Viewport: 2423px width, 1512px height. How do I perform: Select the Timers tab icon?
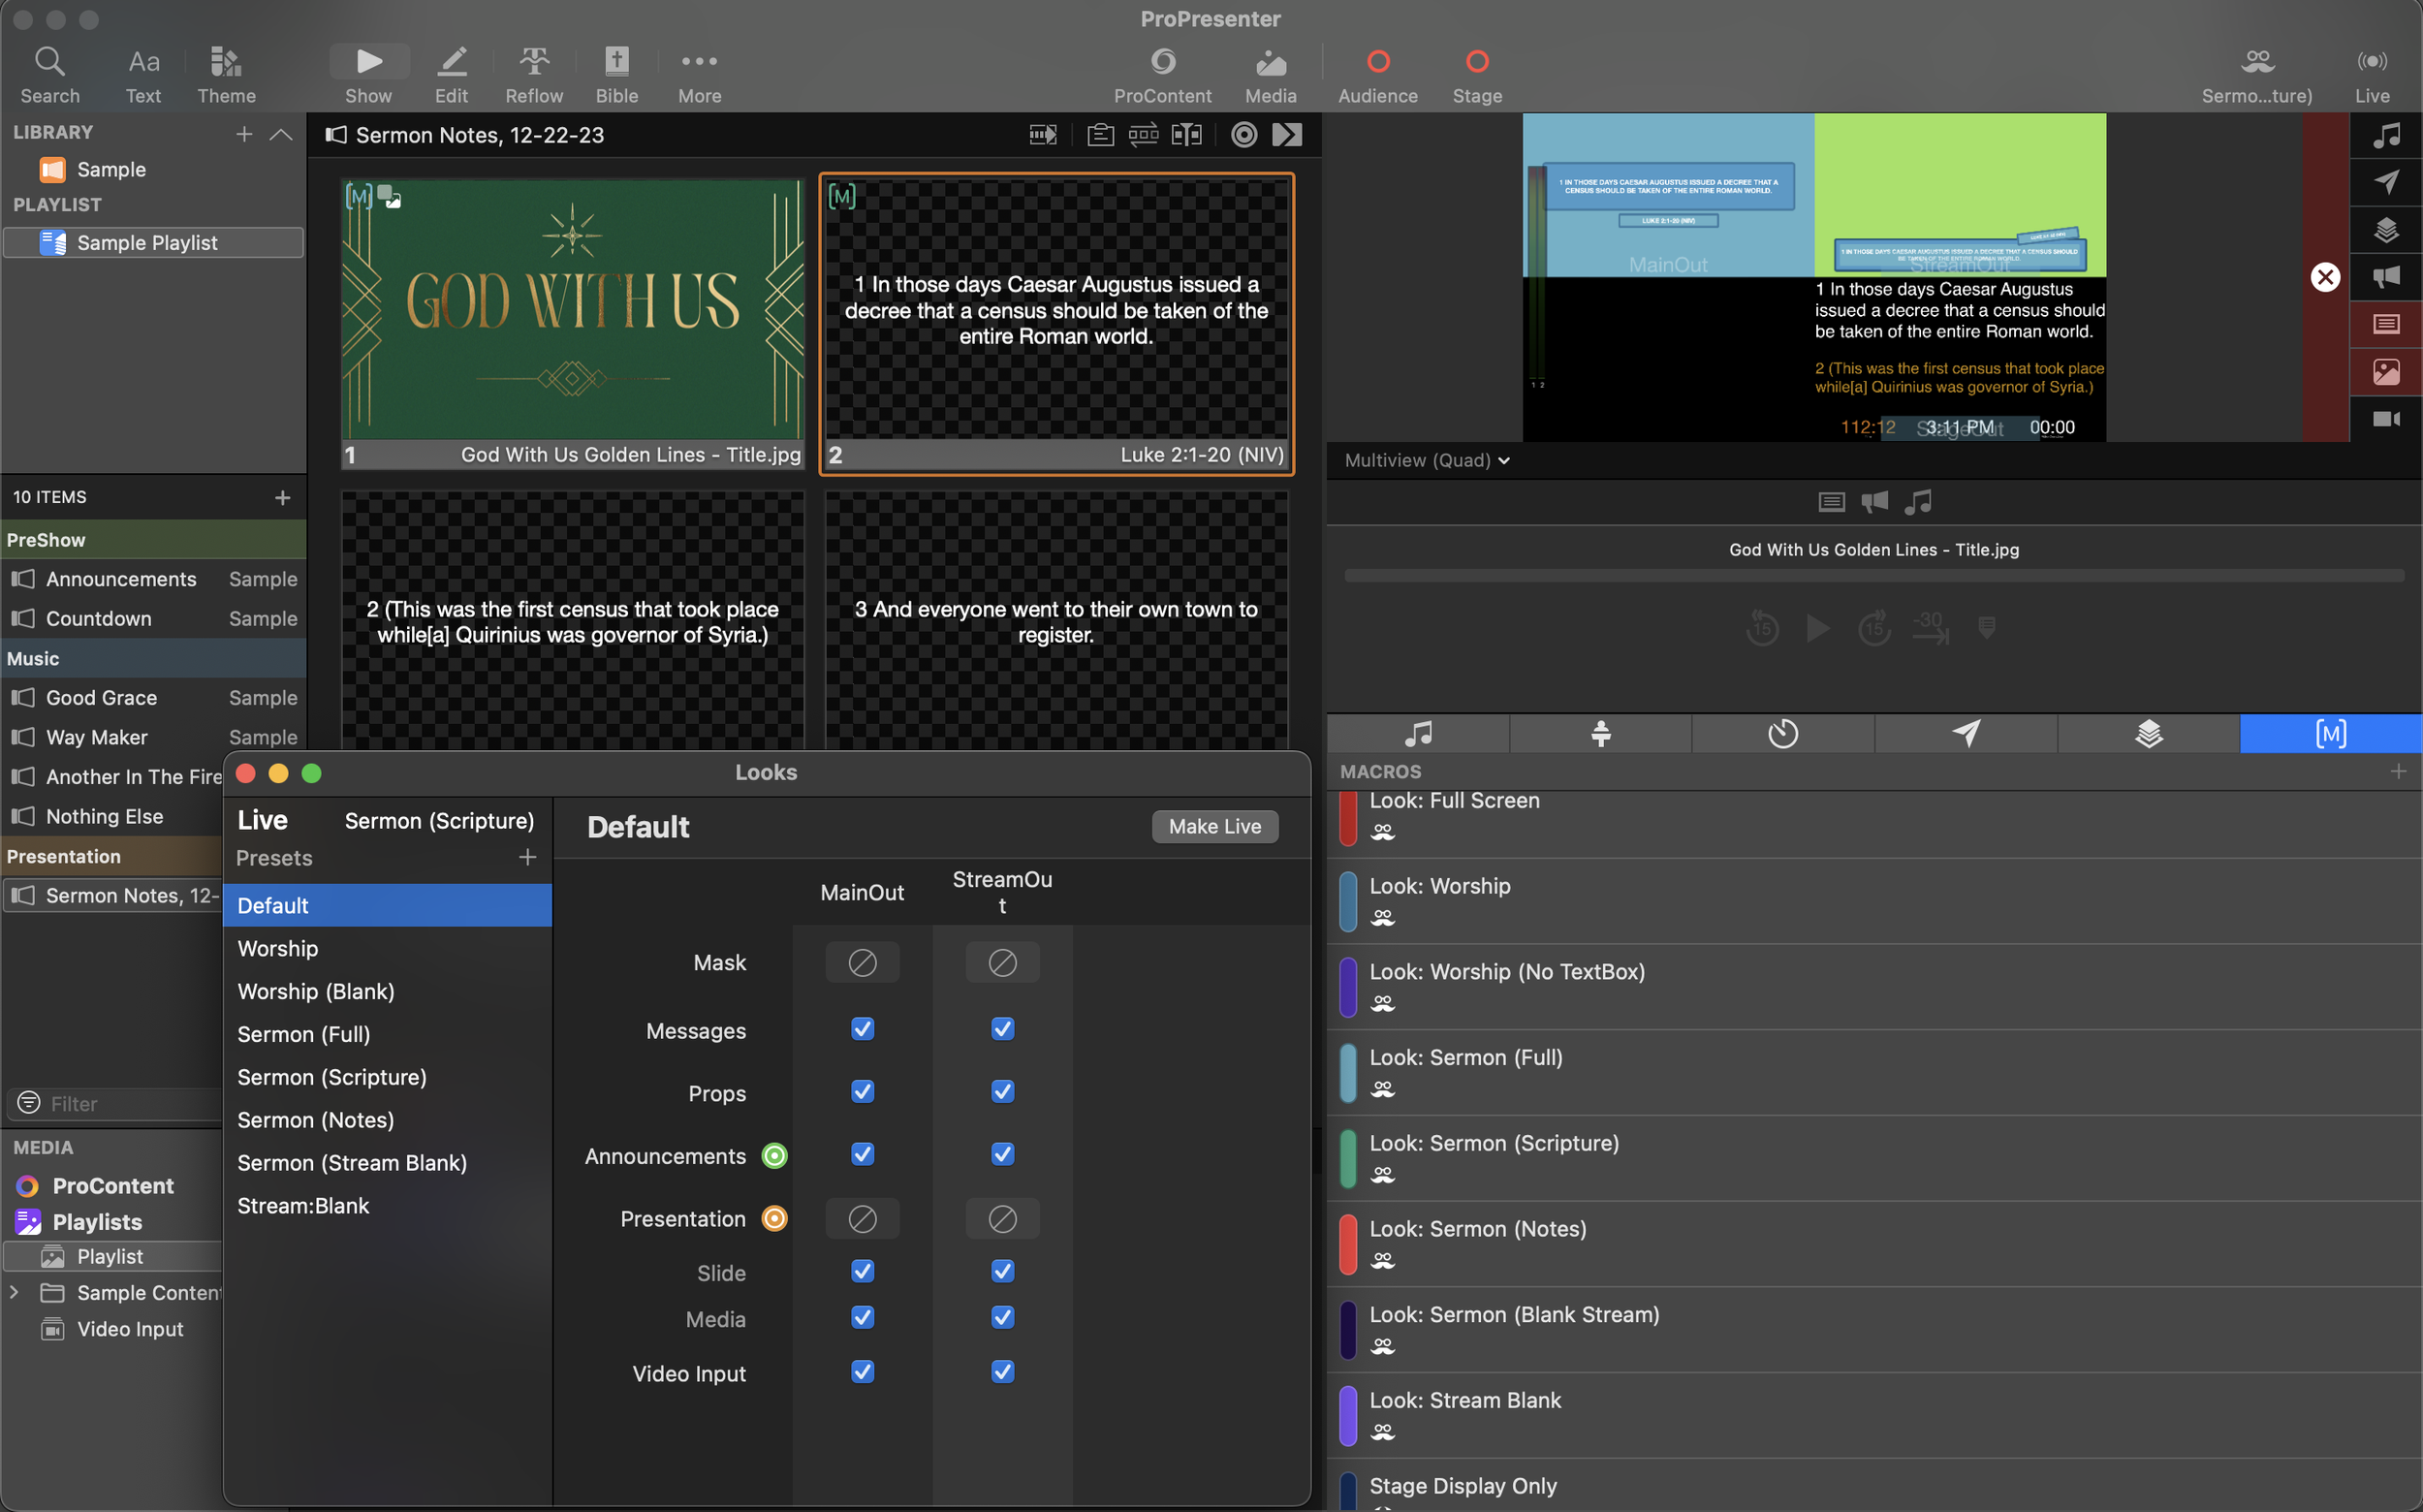pos(1782,734)
